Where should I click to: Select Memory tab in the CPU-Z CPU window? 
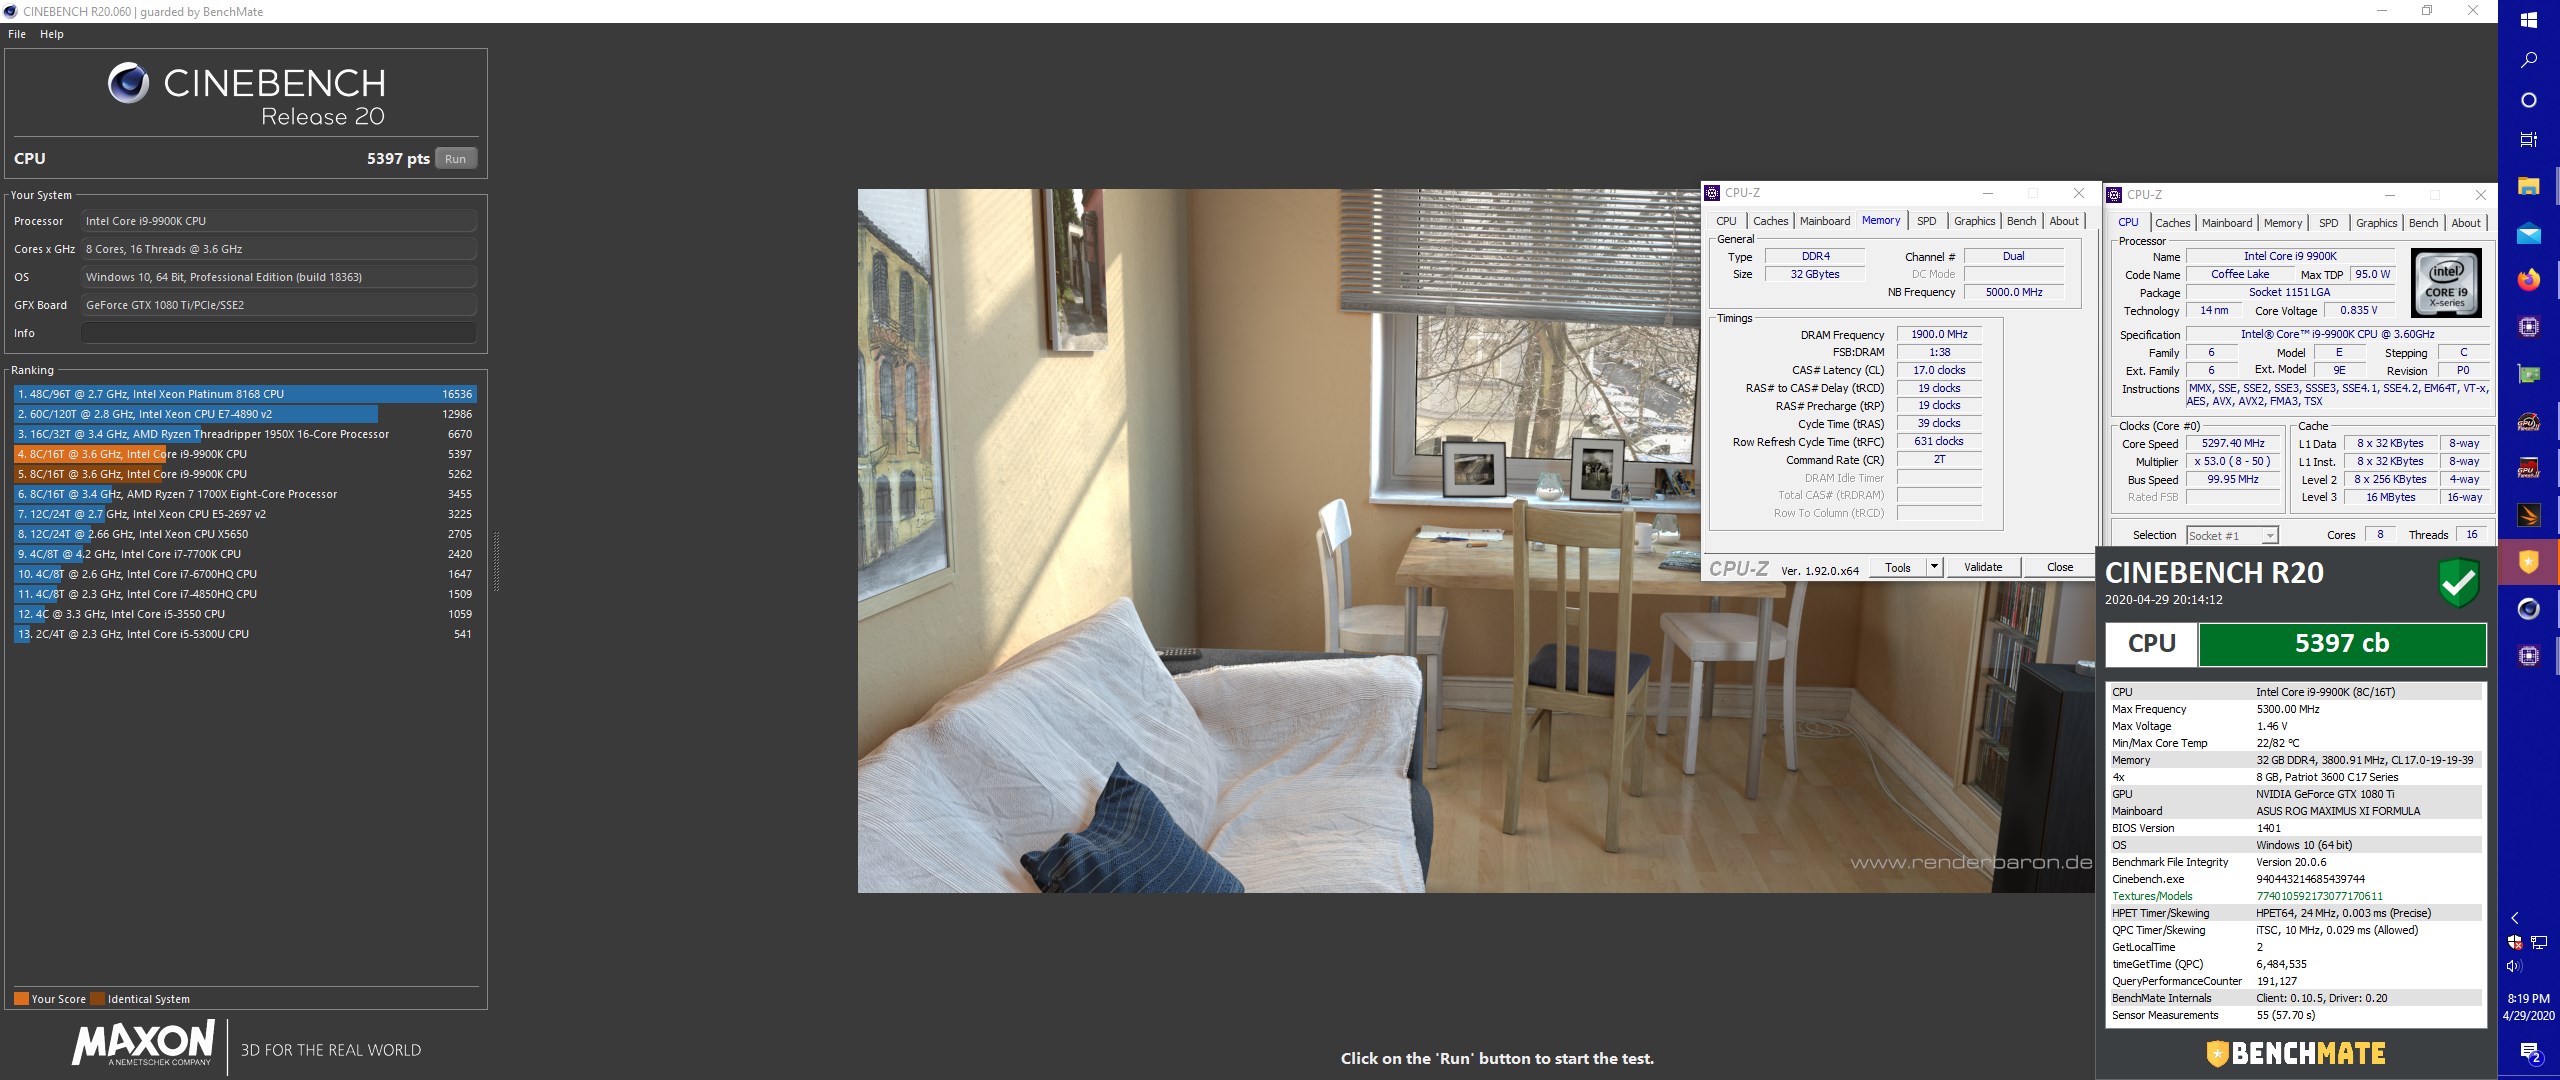[x=2283, y=223]
